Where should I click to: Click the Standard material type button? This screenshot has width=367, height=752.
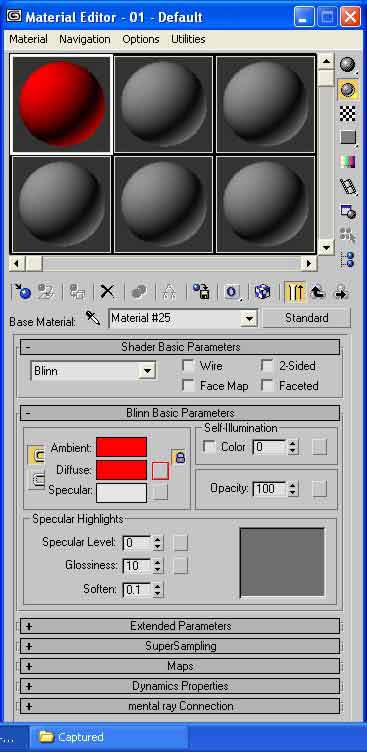pyautogui.click(x=307, y=317)
